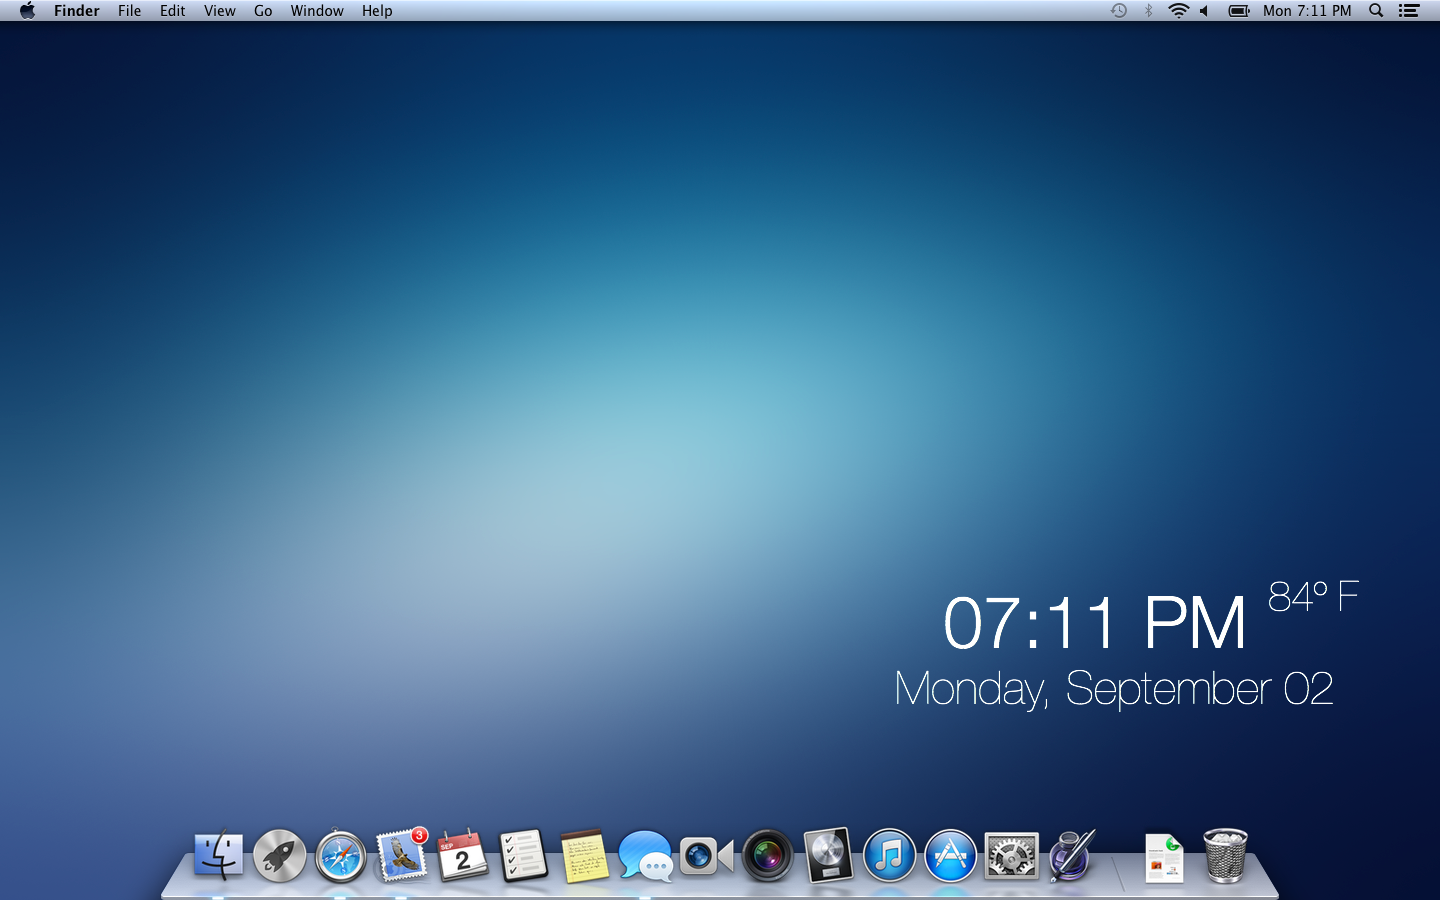Open the View menu
The image size is (1440, 900).
click(x=220, y=11)
